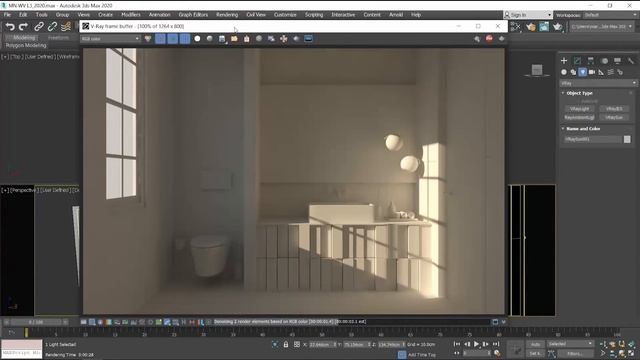Open the RGB color channel dropdown
Viewport: 640px width, 360px height.
[110, 39]
